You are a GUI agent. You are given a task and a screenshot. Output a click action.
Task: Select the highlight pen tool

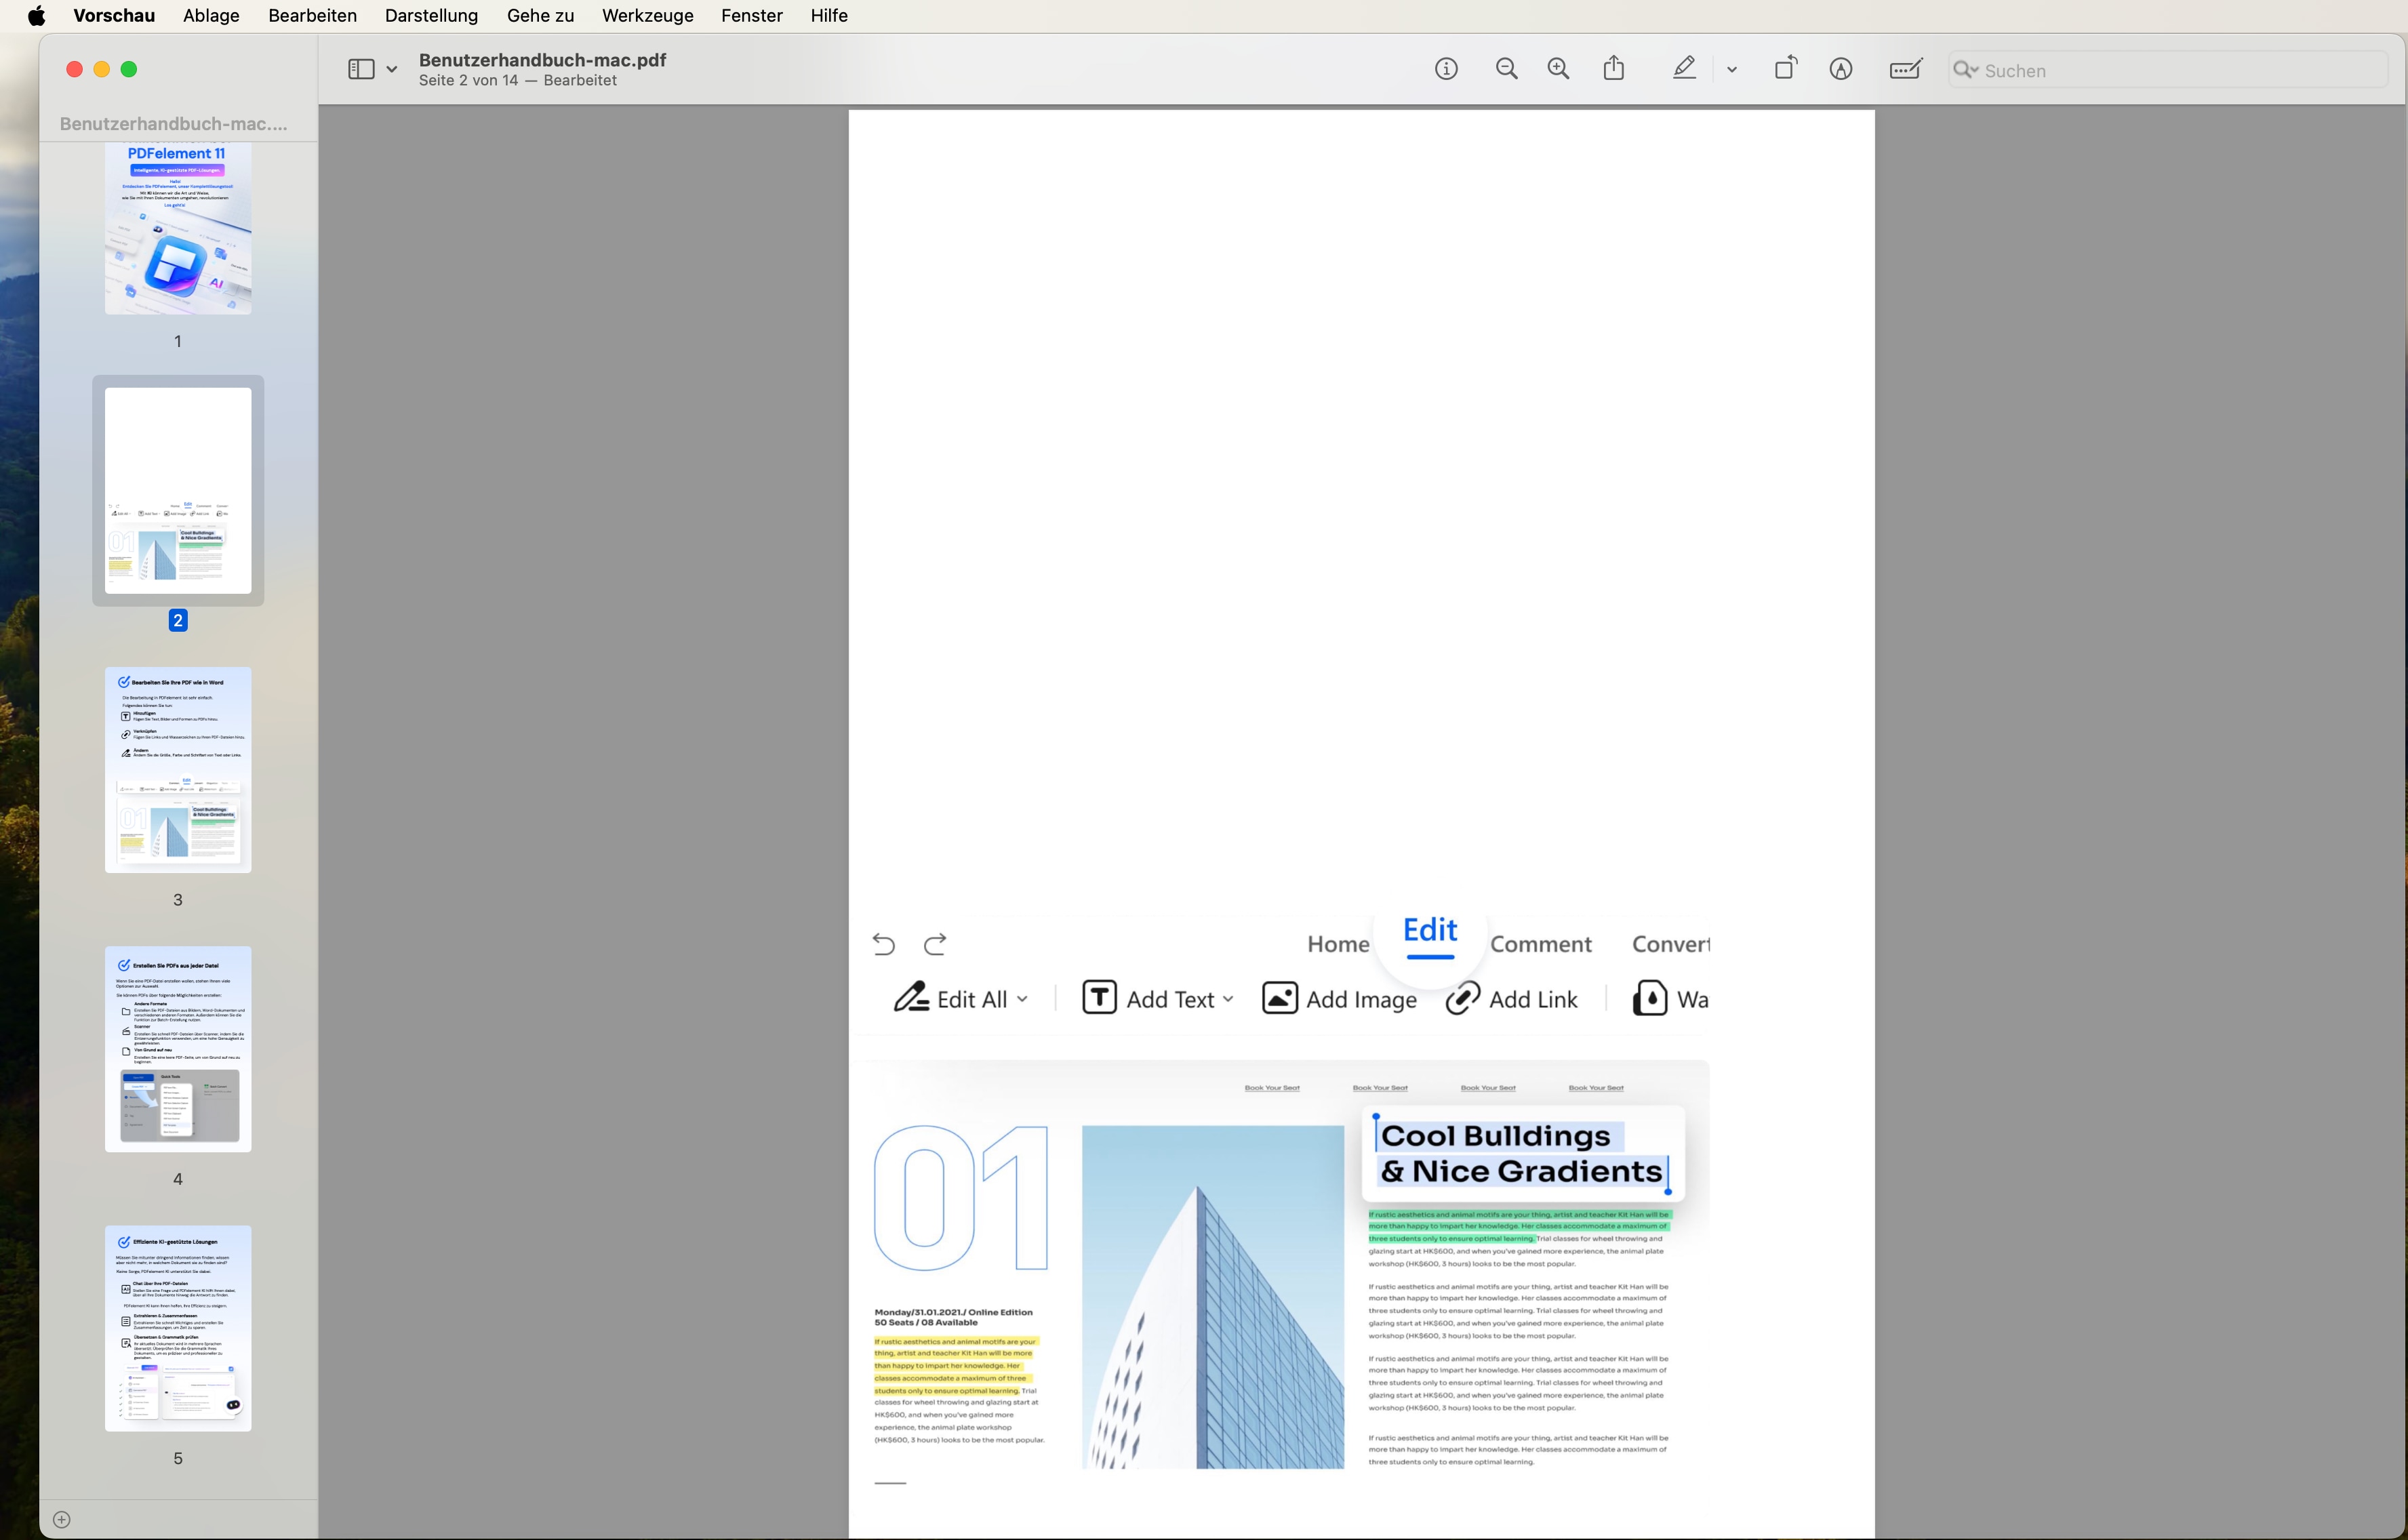[x=1684, y=68]
